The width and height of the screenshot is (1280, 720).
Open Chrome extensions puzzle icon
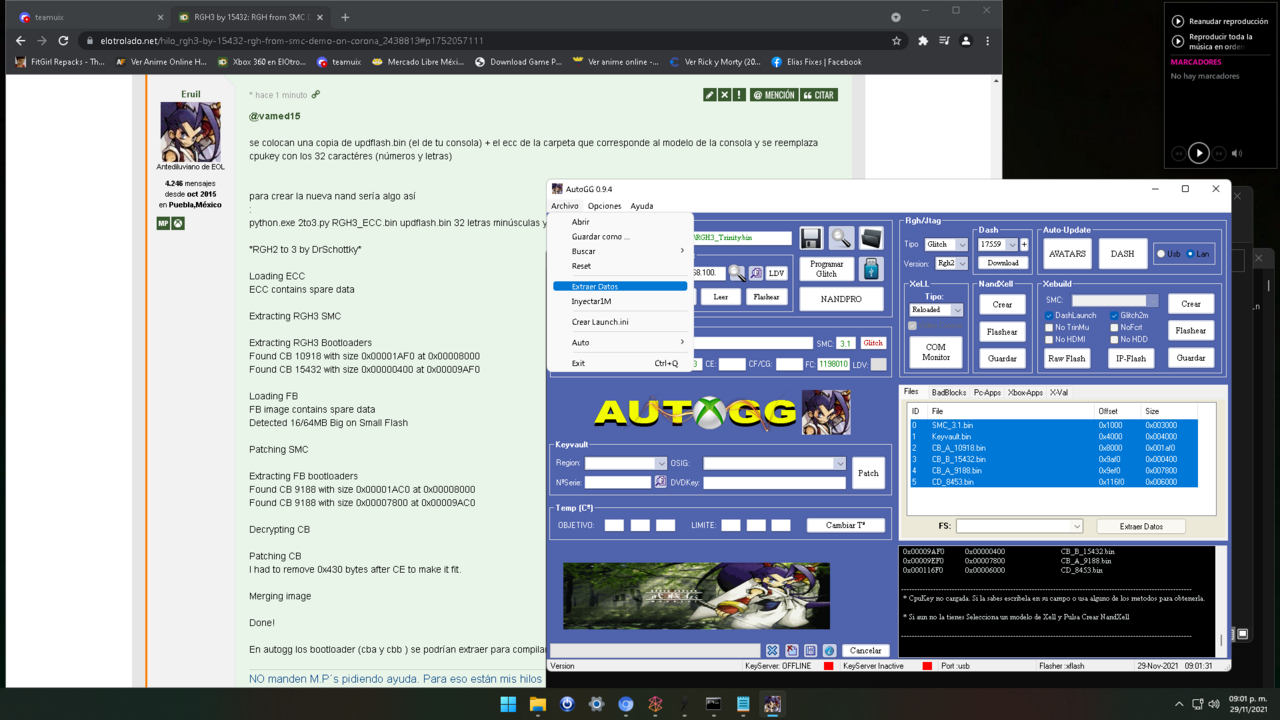point(923,41)
